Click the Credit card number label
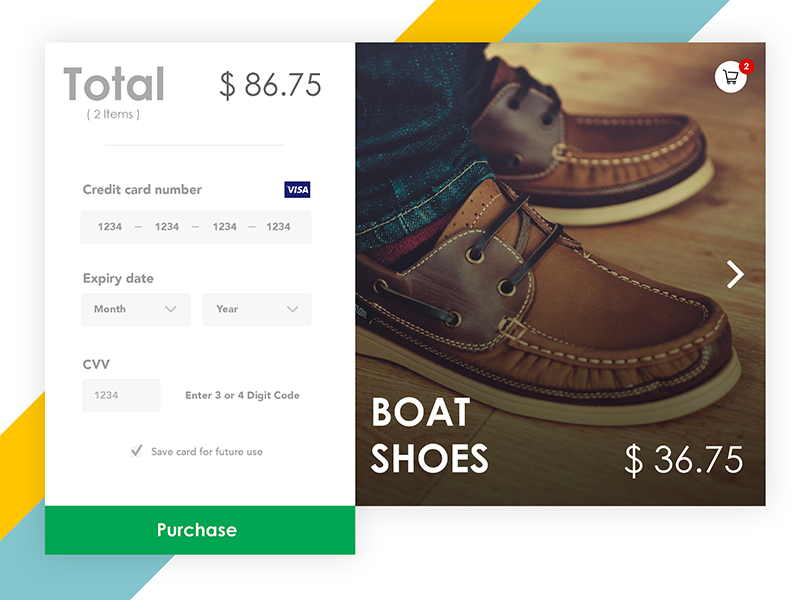800x600 pixels. (x=142, y=190)
